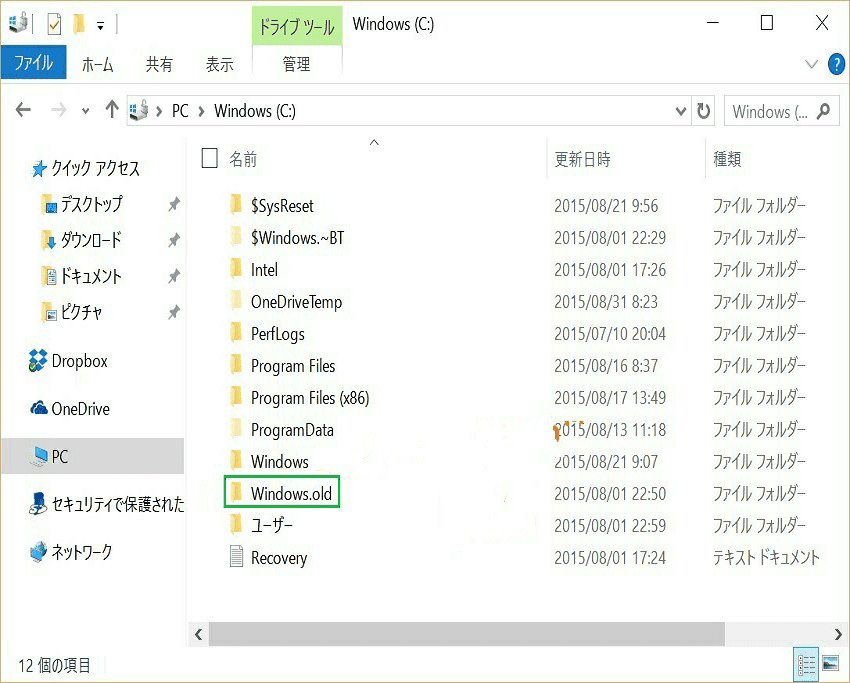Screen dimensions: 850x683
Task: Open デスクトップ in the navigation pane
Action: click(82, 204)
